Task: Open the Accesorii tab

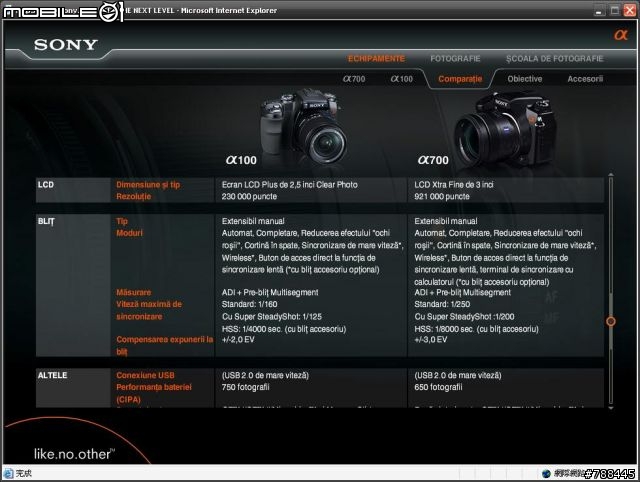Action: point(585,79)
